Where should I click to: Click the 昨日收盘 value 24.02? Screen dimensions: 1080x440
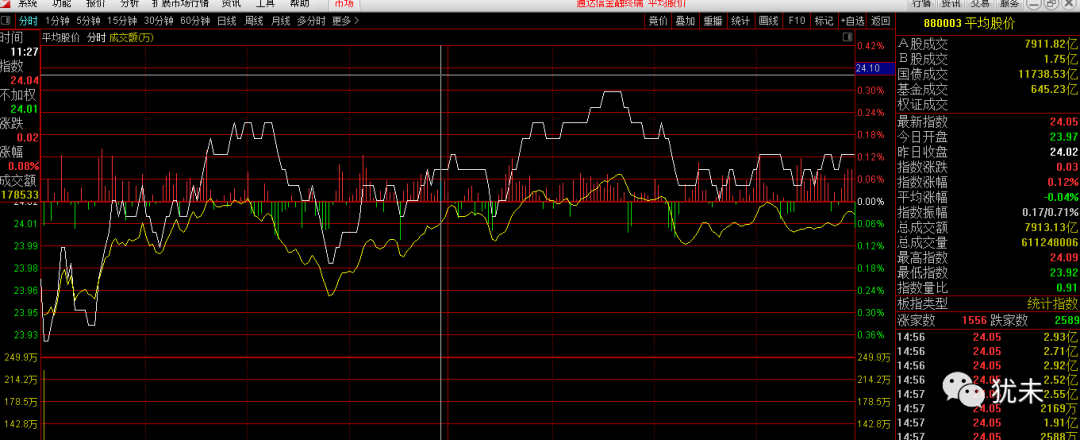[1063, 152]
